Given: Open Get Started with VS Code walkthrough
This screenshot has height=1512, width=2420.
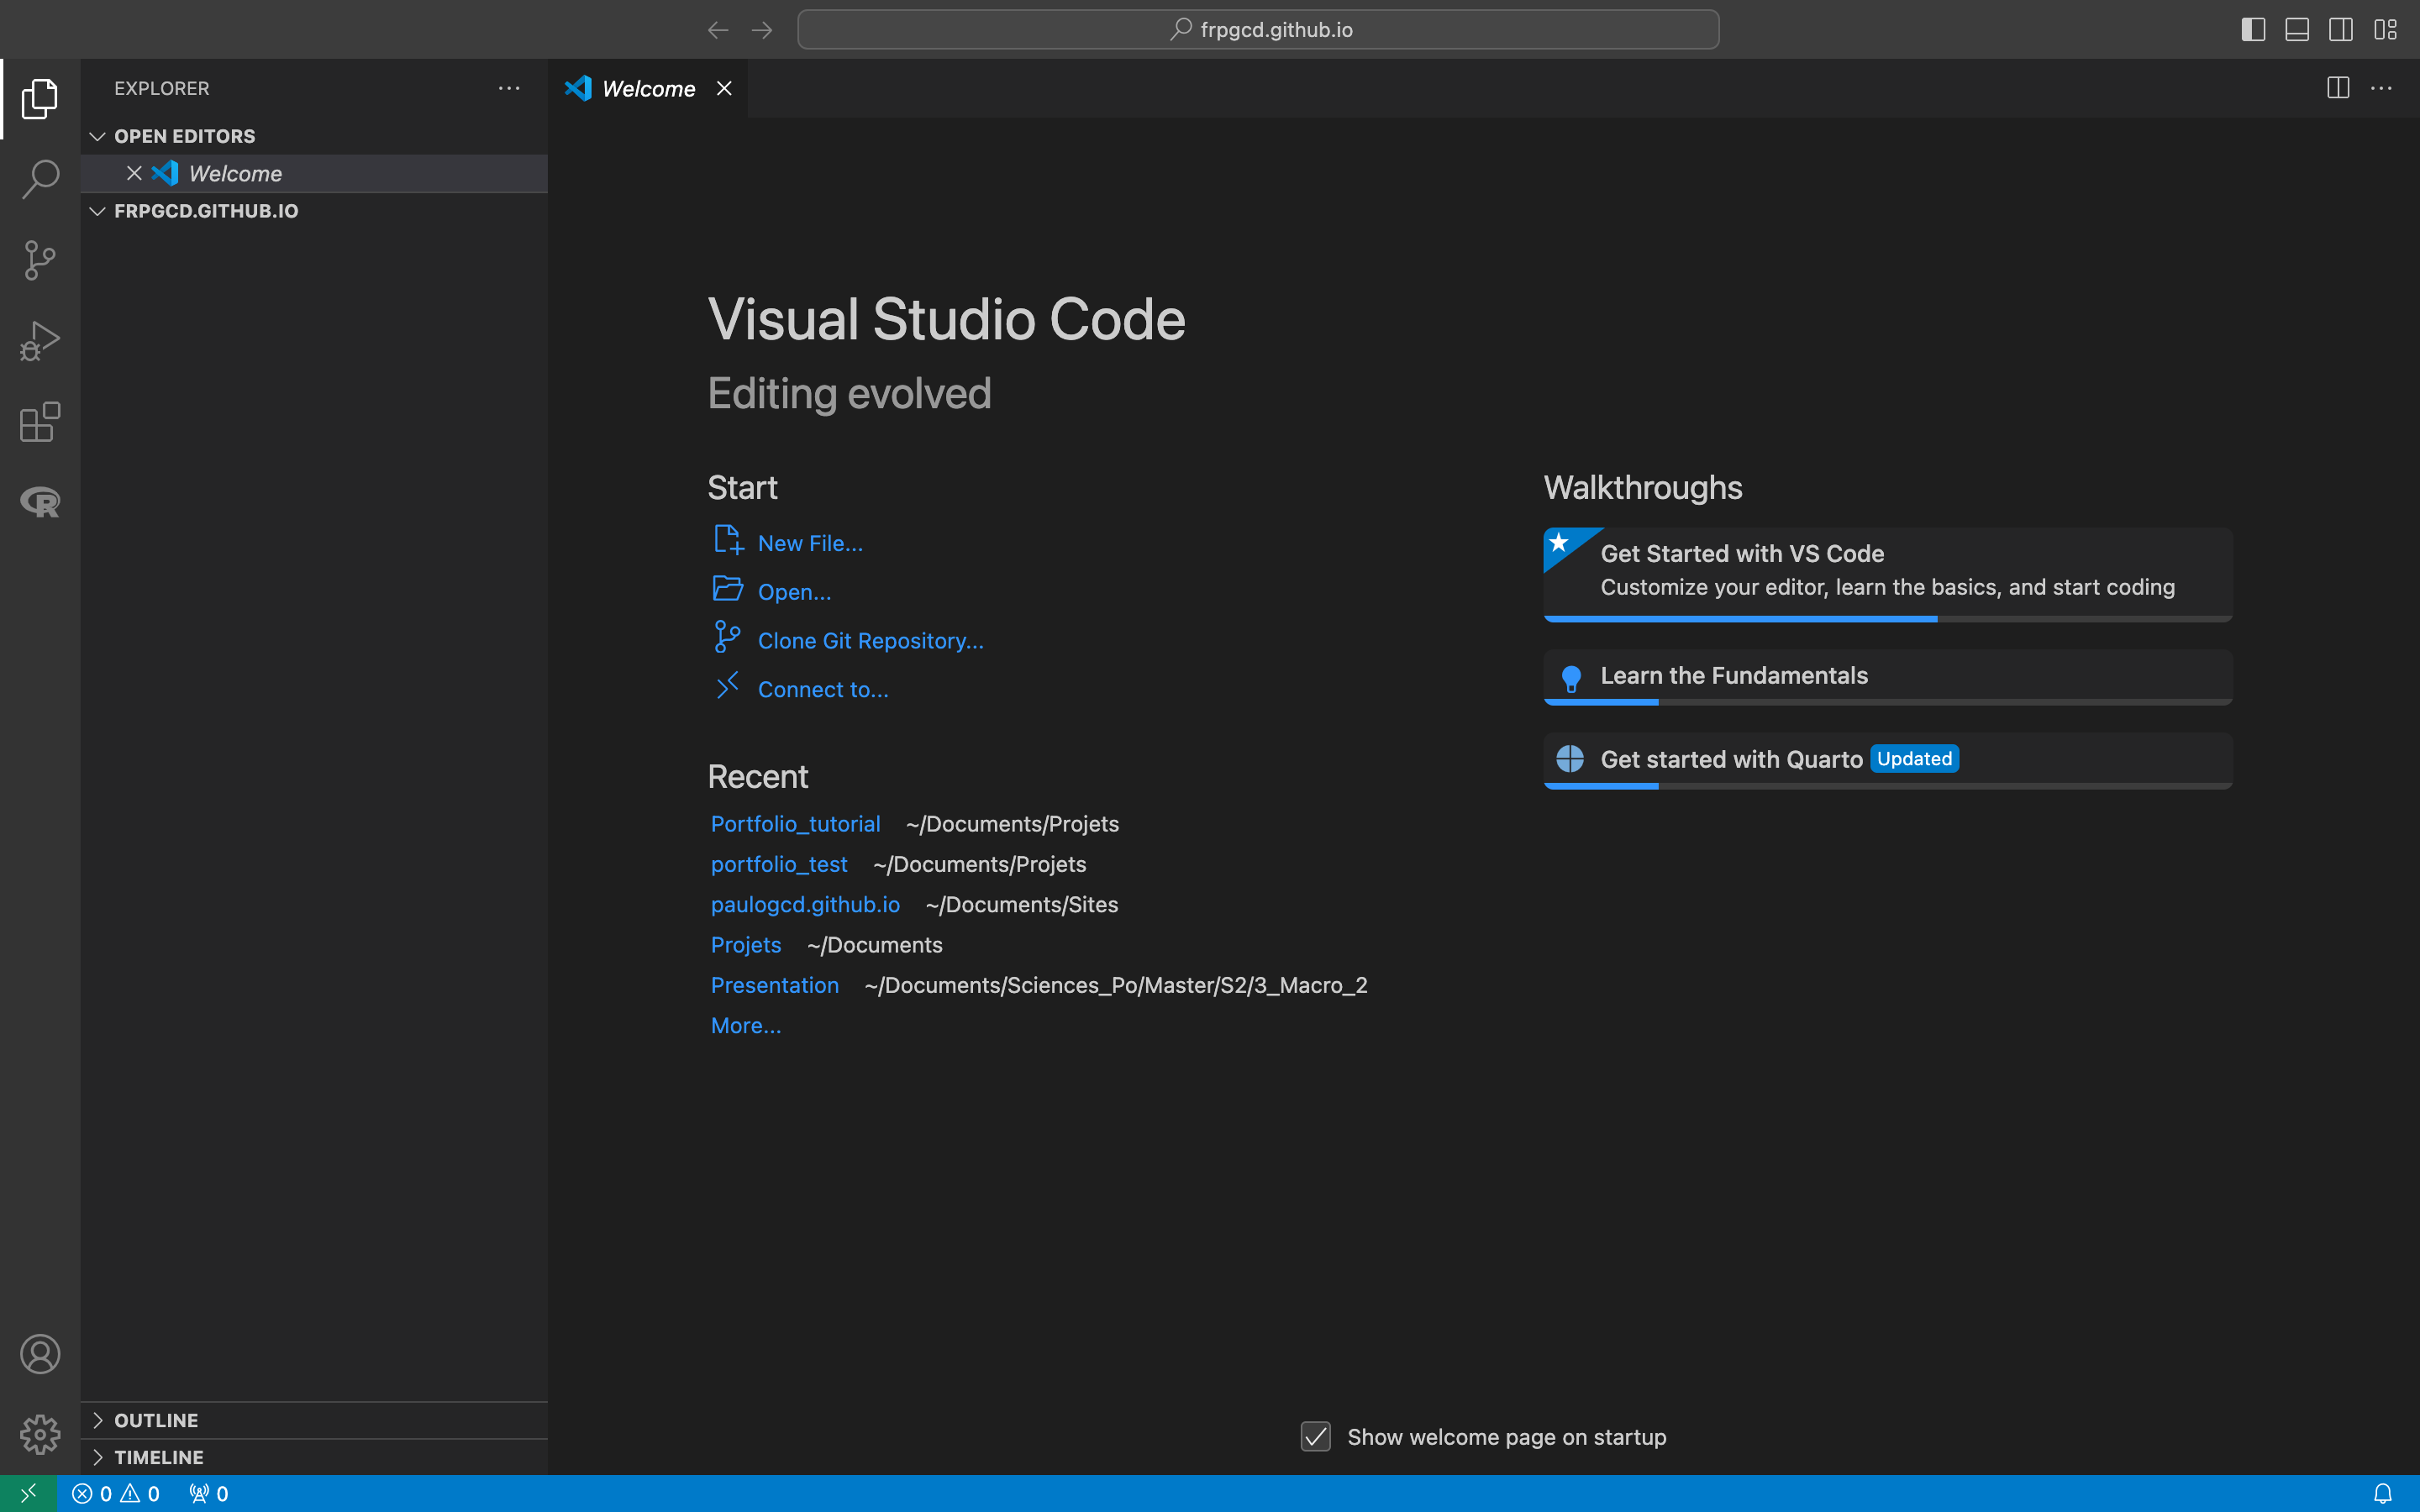Looking at the screenshot, I should coord(1888,574).
